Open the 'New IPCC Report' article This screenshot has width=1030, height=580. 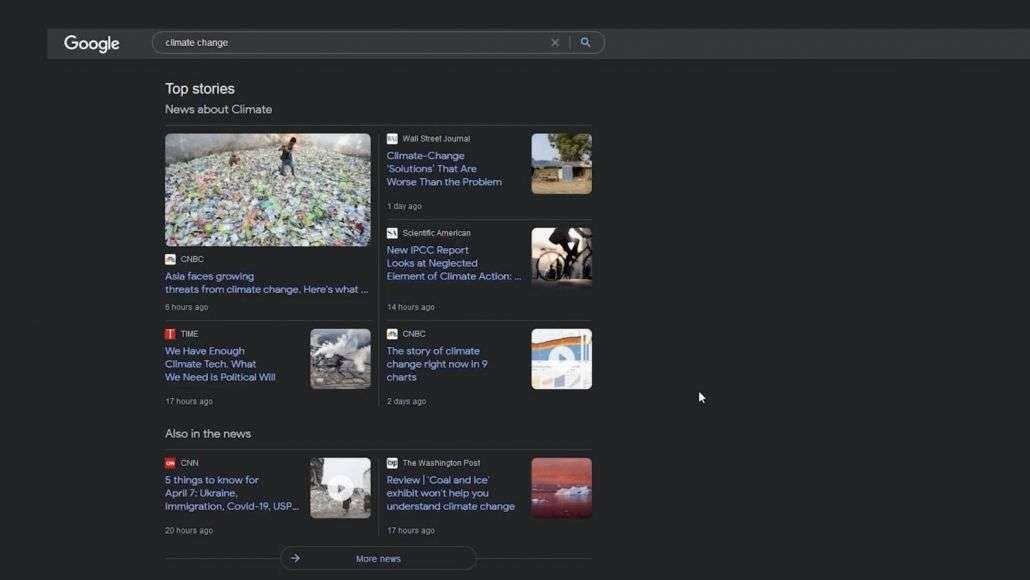click(x=453, y=263)
